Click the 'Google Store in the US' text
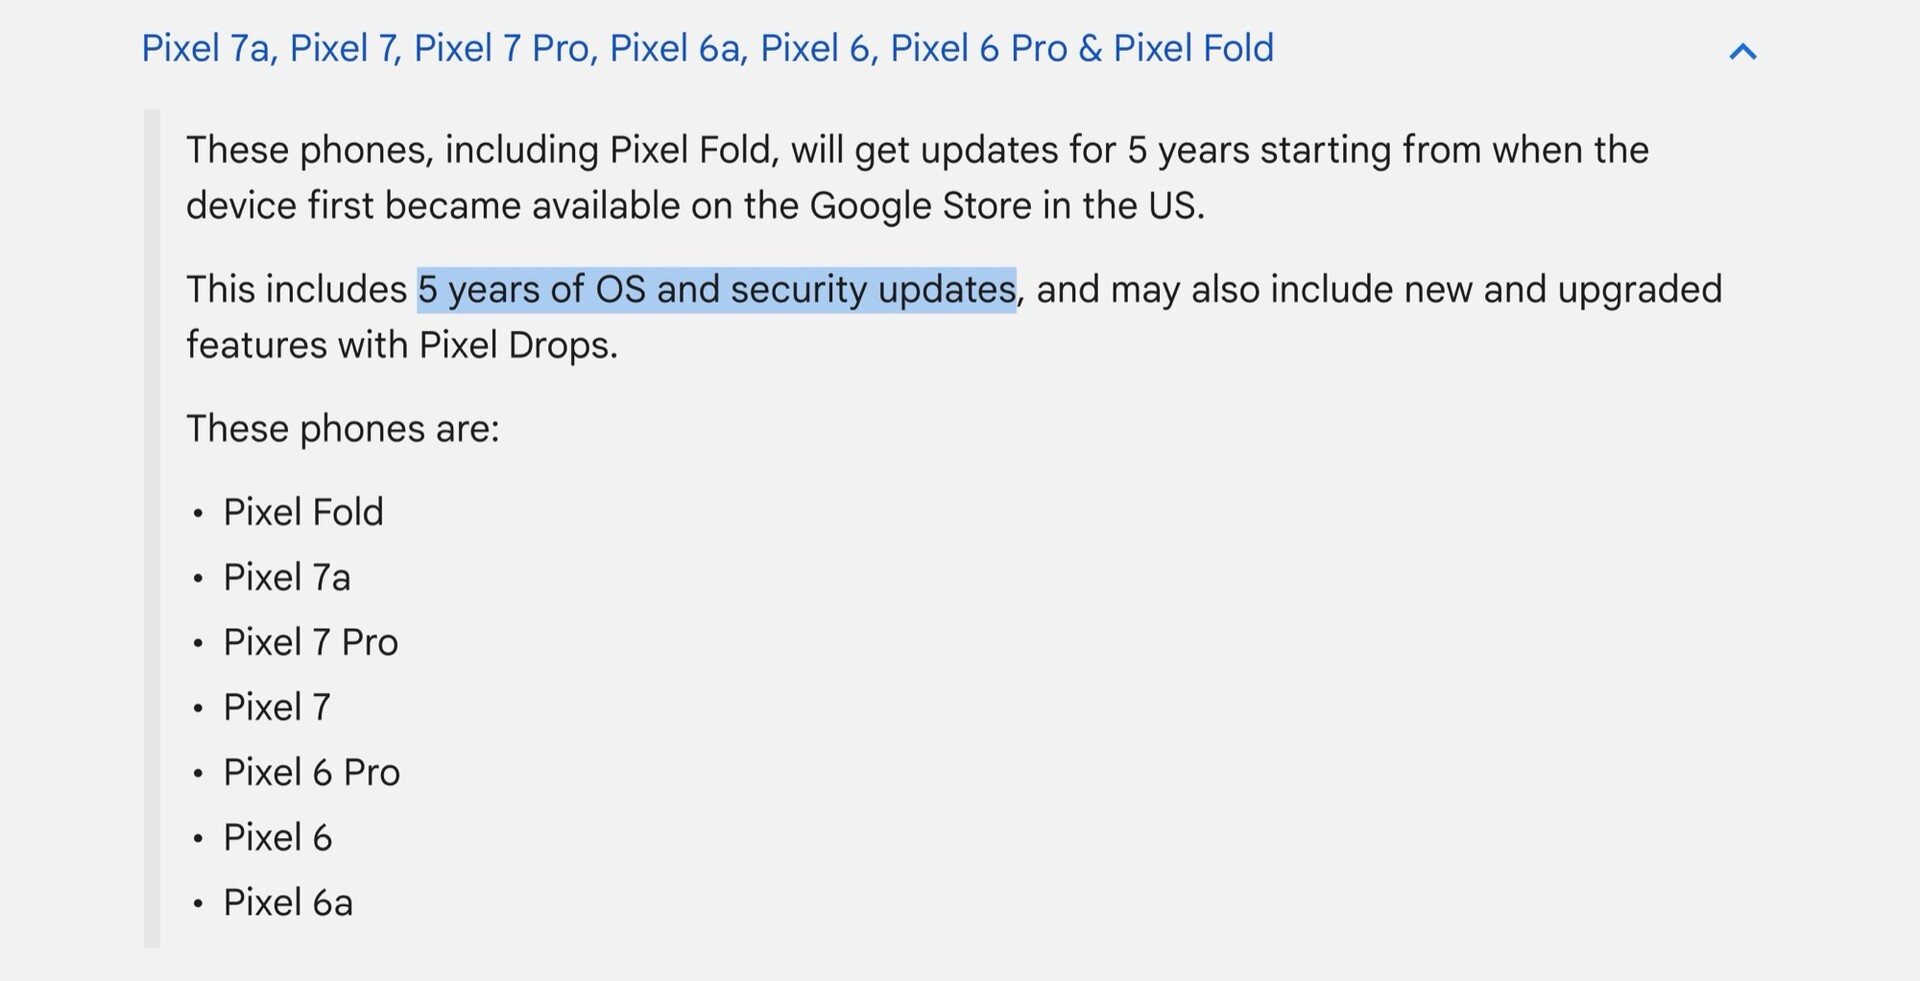The height and width of the screenshot is (981, 1920). click(1007, 206)
